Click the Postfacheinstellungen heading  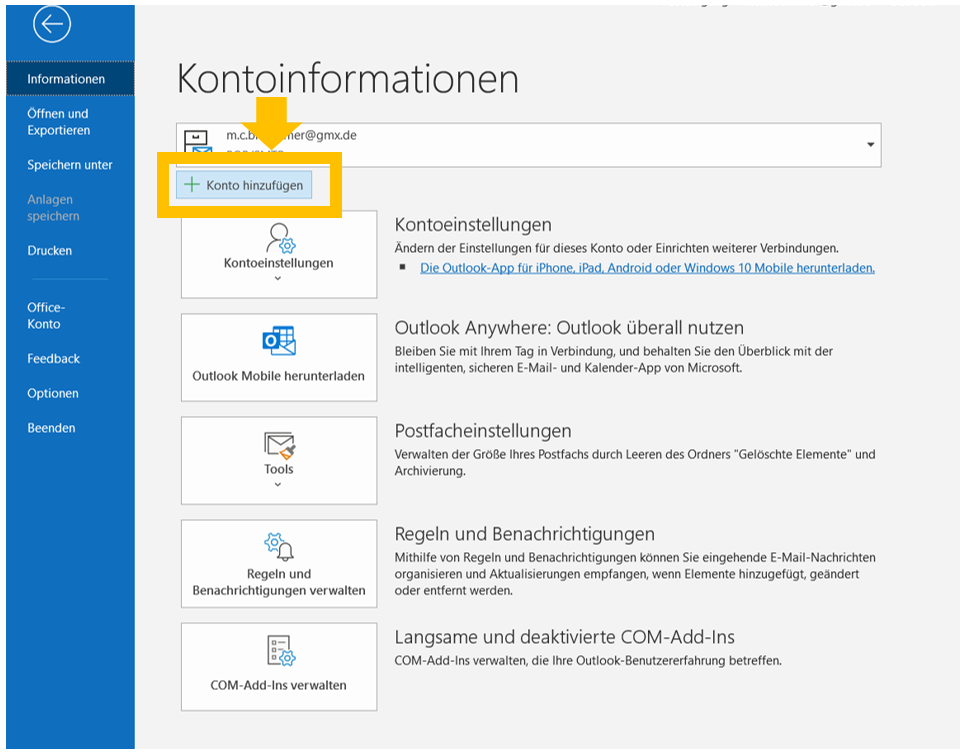pyautogui.click(x=483, y=431)
